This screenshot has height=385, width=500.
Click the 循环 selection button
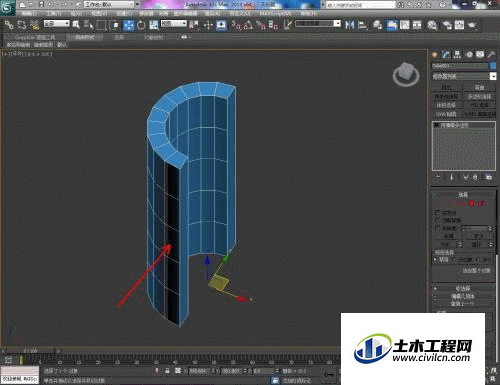[475, 245]
